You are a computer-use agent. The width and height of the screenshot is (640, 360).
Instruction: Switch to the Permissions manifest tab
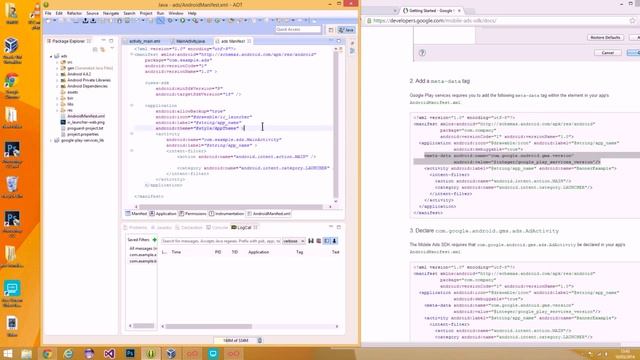coord(193,213)
